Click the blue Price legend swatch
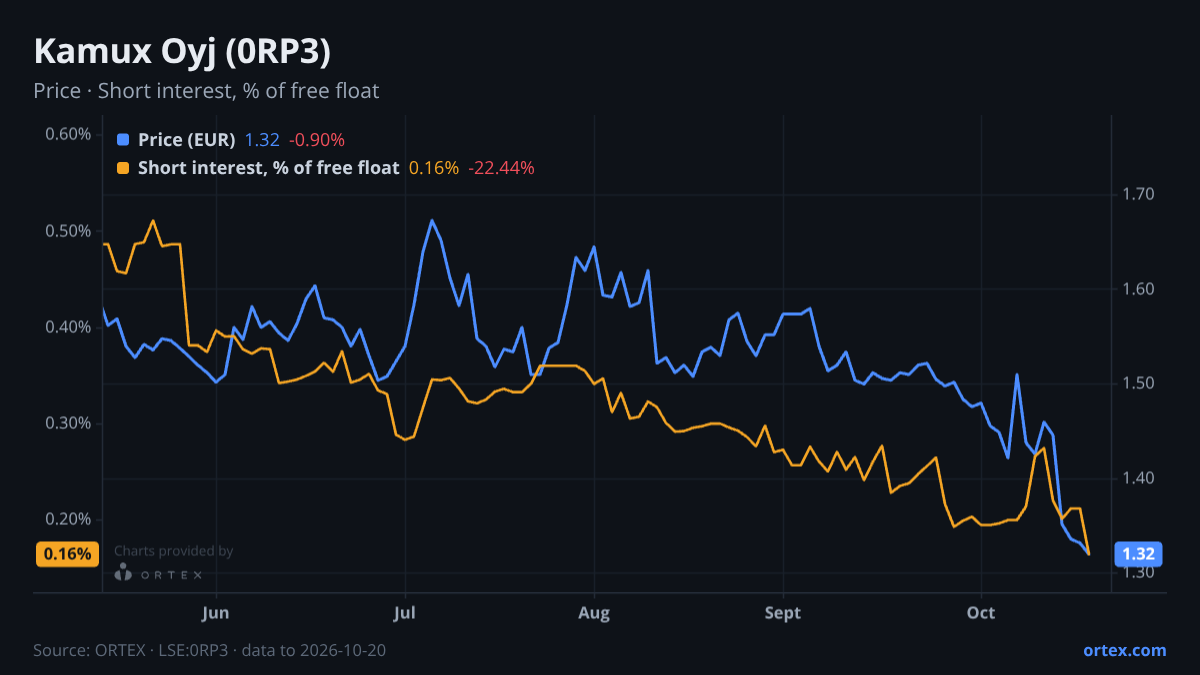1200x675 pixels. [123, 140]
